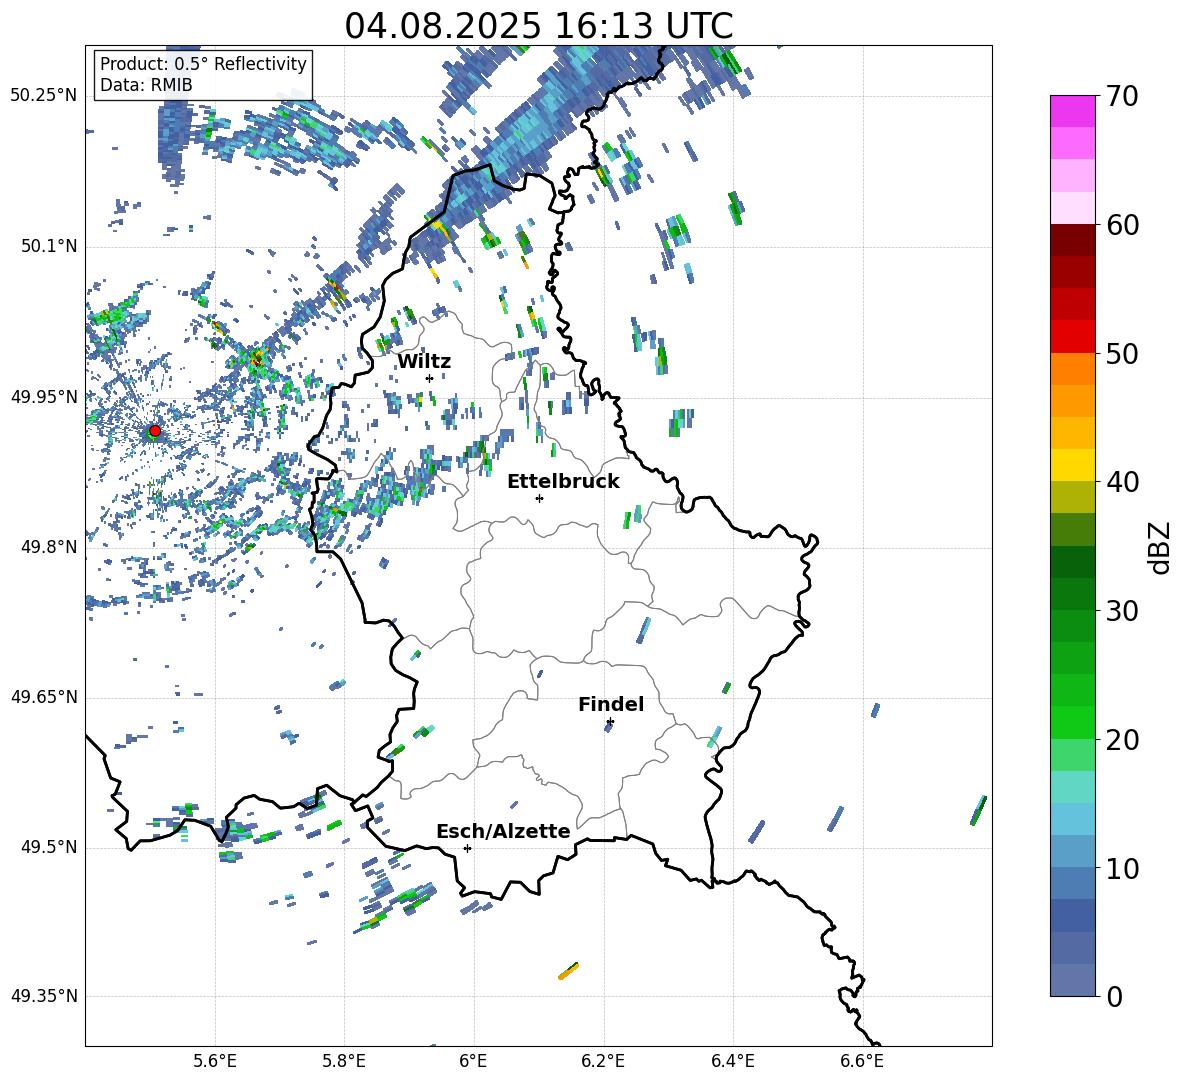Click the Ettelbruck cross marker
The image size is (1184, 1081).
point(539,498)
